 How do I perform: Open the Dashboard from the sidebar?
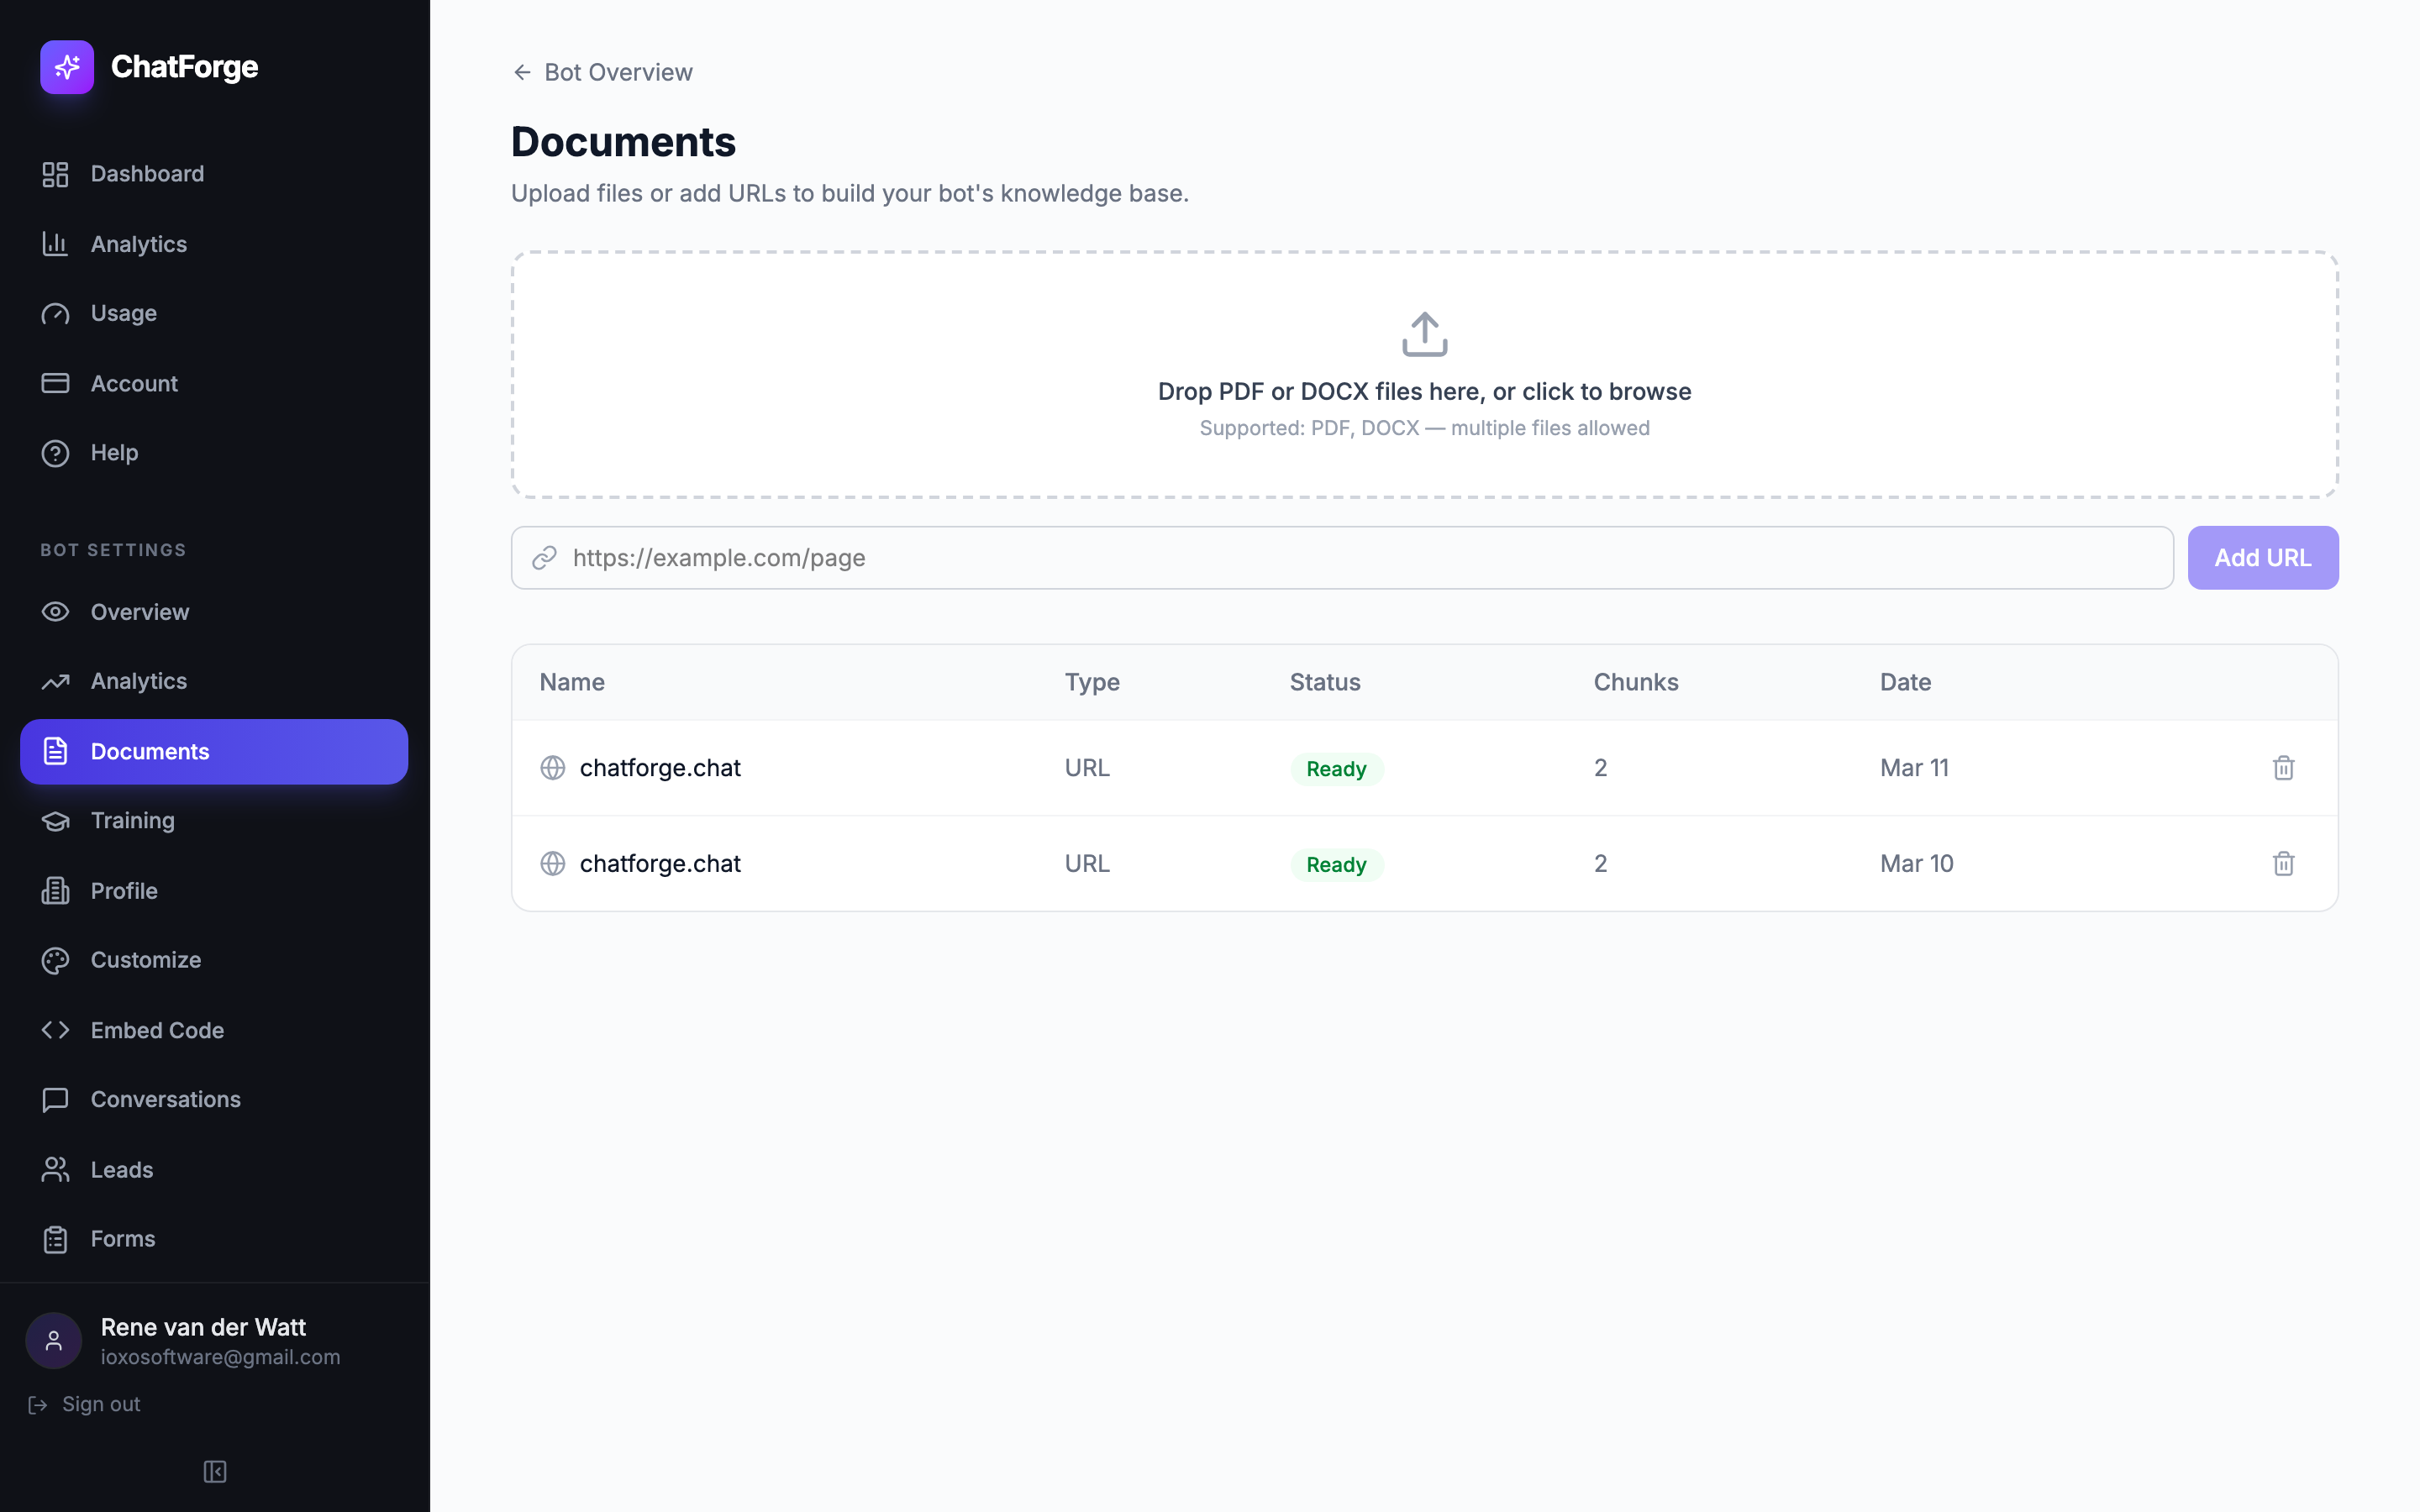point(147,173)
